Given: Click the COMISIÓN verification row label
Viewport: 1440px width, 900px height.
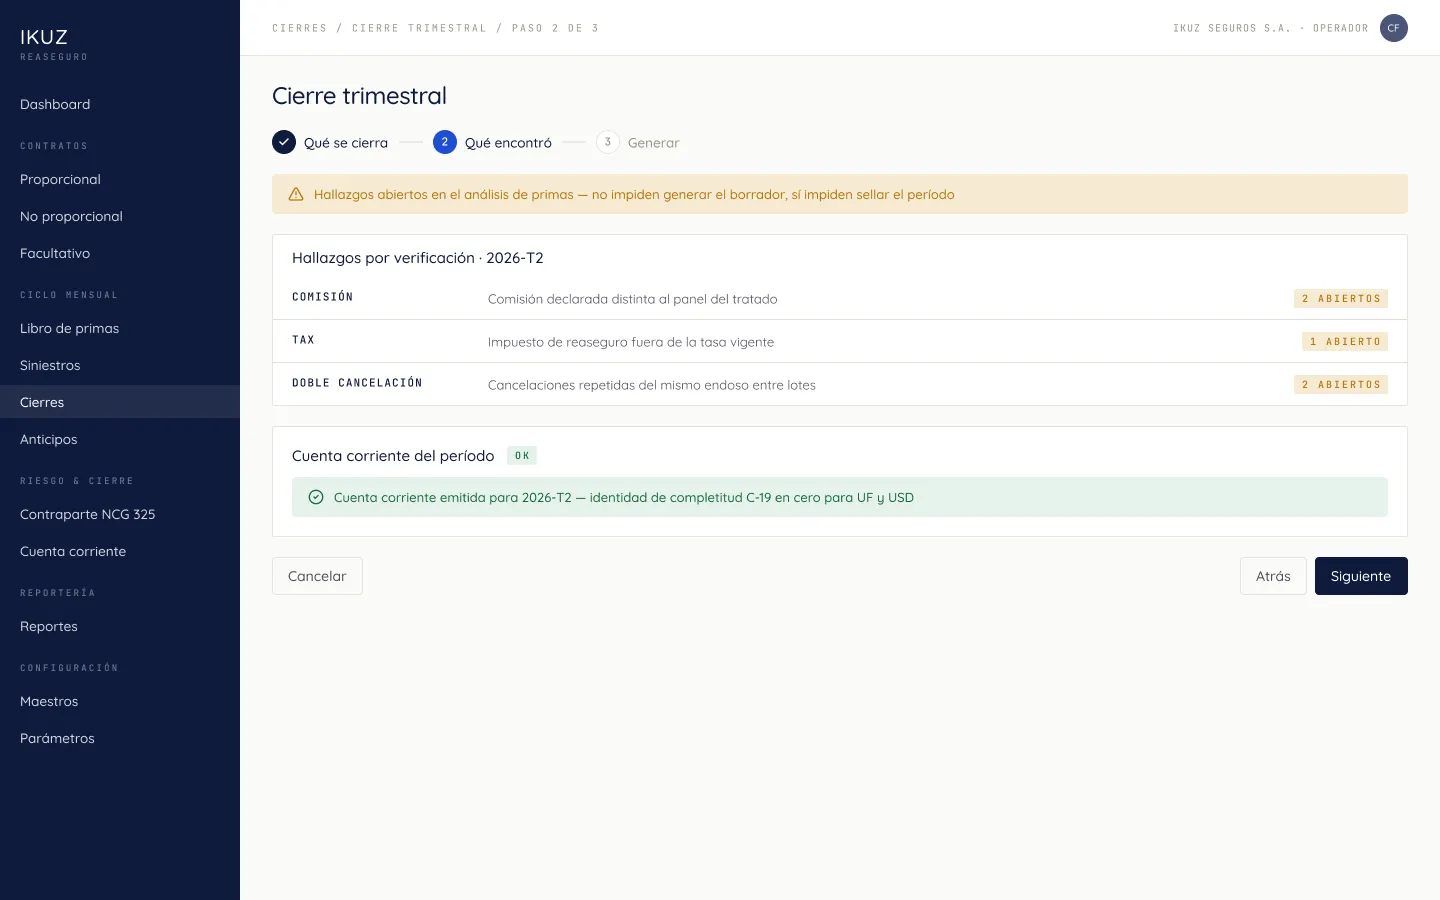Looking at the screenshot, I should [x=322, y=297].
